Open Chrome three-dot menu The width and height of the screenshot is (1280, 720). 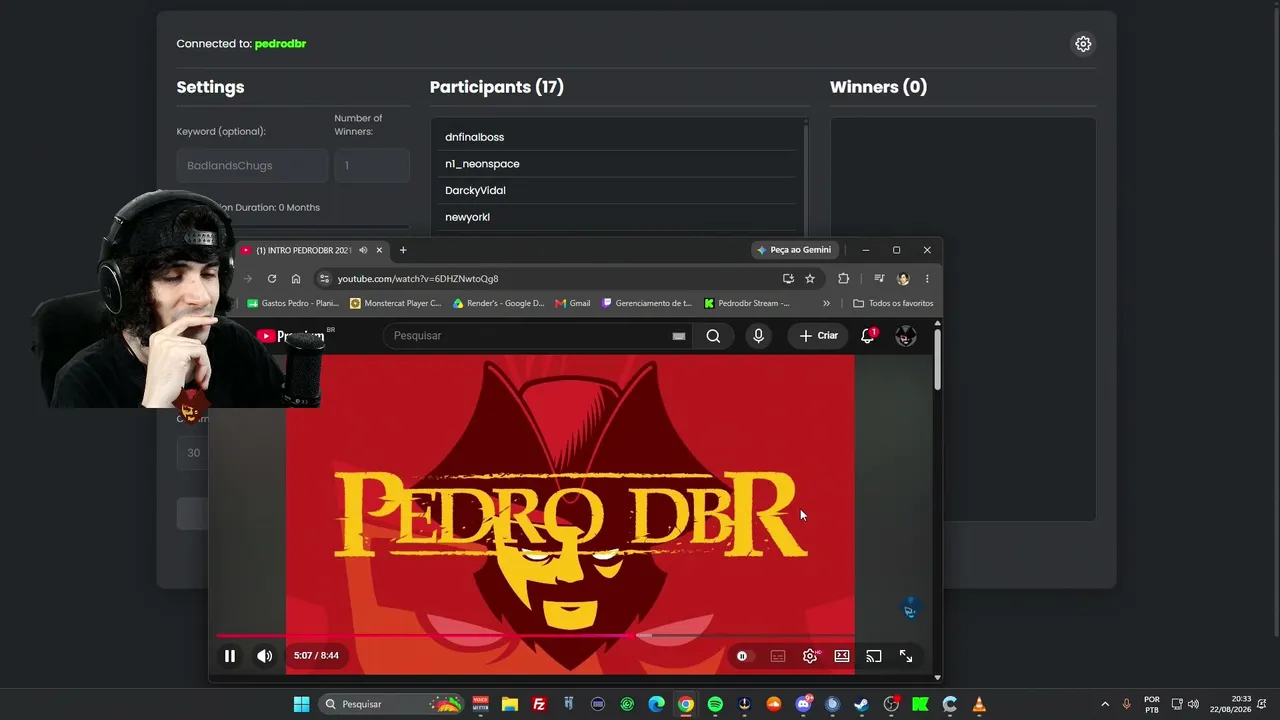tap(927, 279)
